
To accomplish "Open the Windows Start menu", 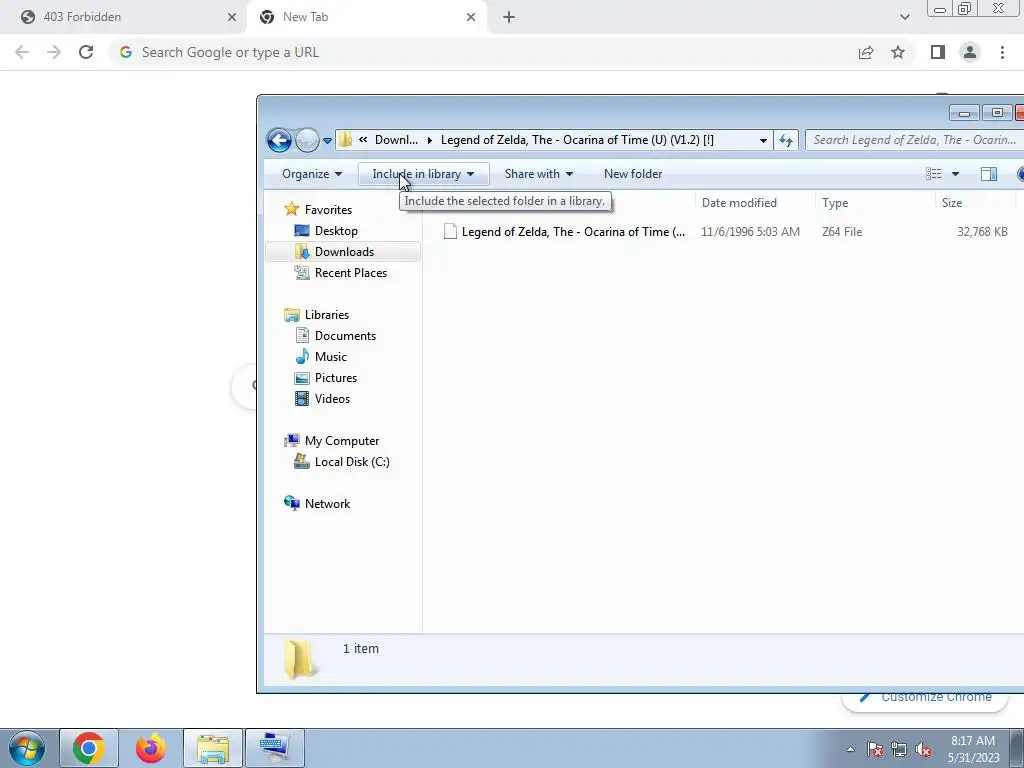I will click(26, 748).
